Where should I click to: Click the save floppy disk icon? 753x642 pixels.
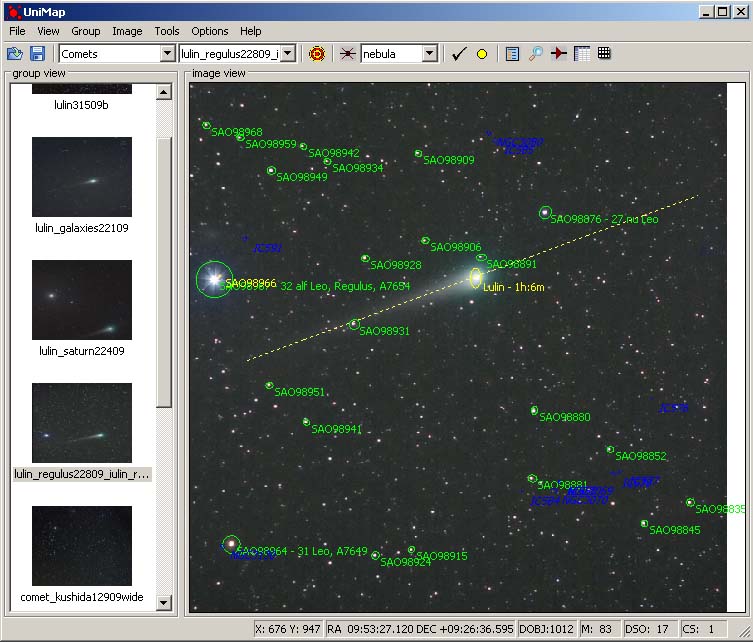[37, 53]
